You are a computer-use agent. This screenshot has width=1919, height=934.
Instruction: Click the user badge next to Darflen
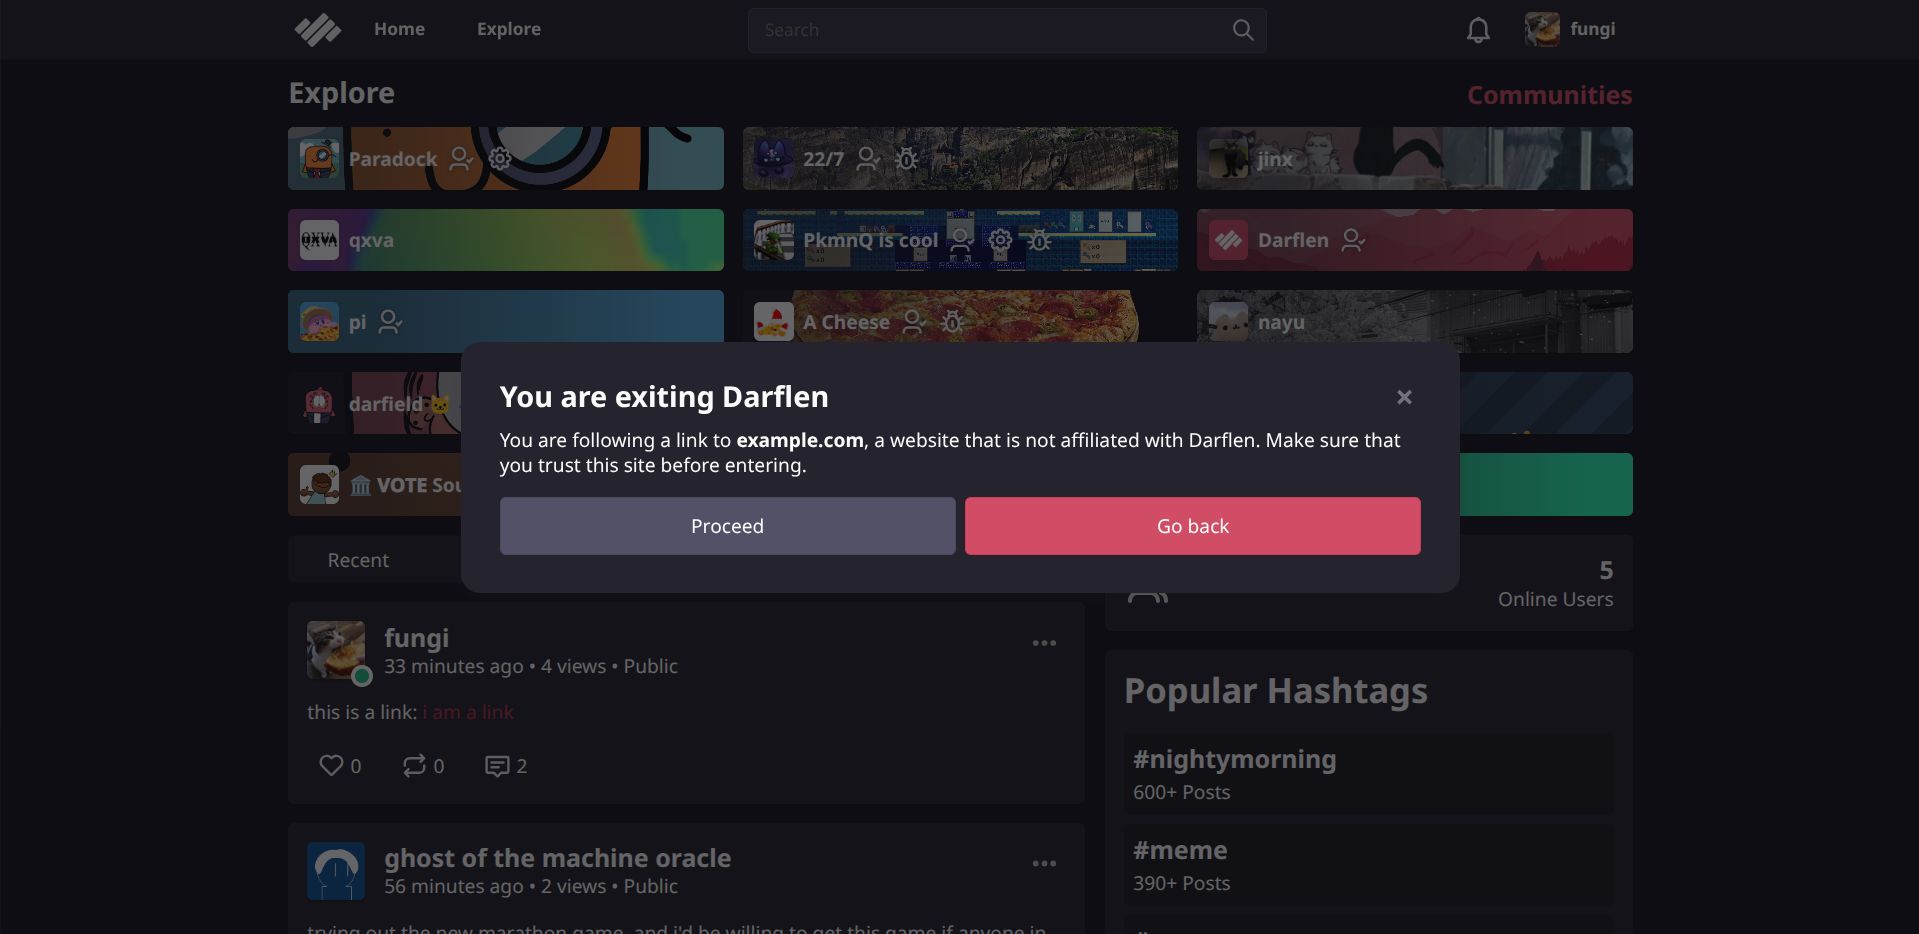click(1353, 240)
